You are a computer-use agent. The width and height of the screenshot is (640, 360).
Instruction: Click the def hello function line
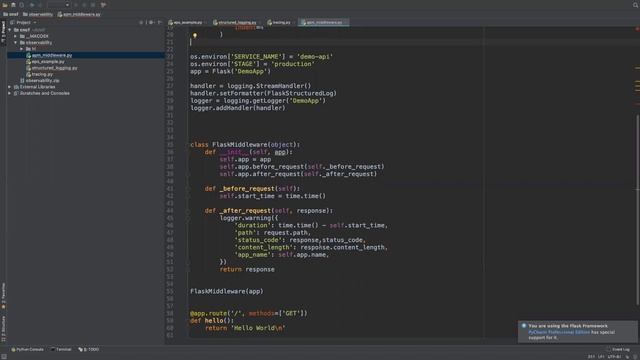point(212,321)
